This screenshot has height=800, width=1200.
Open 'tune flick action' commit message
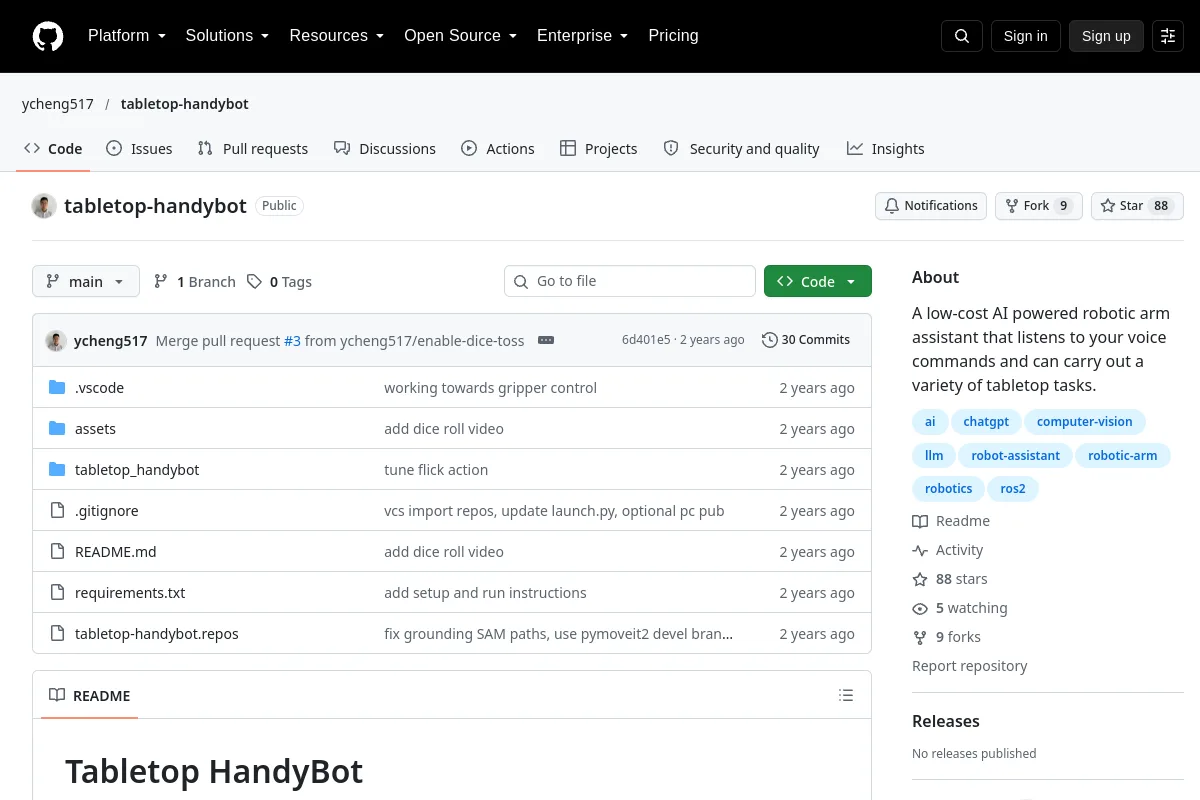point(436,470)
